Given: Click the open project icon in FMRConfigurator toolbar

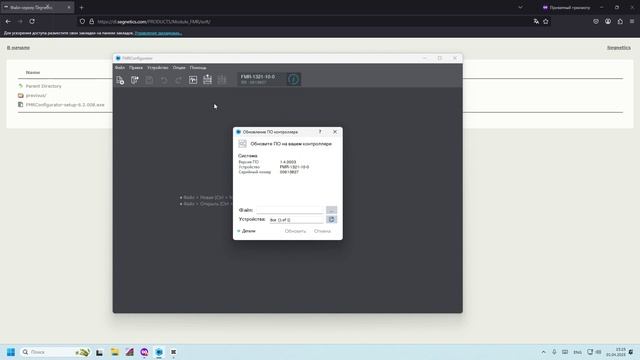Looking at the screenshot, I should tap(135, 80).
